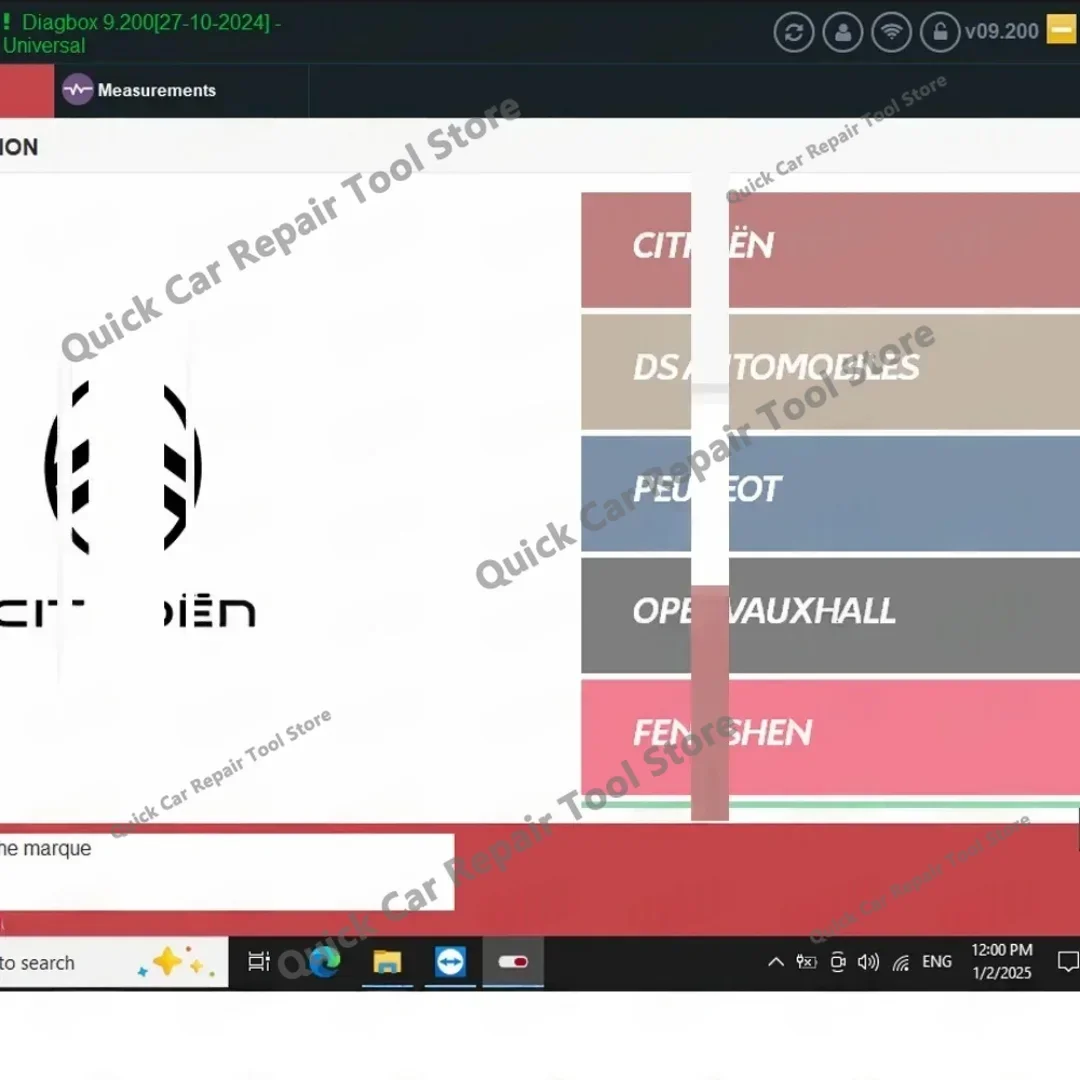This screenshot has width=1080, height=1080.
Task: Select the red tab left of Measurements
Action: [26, 90]
